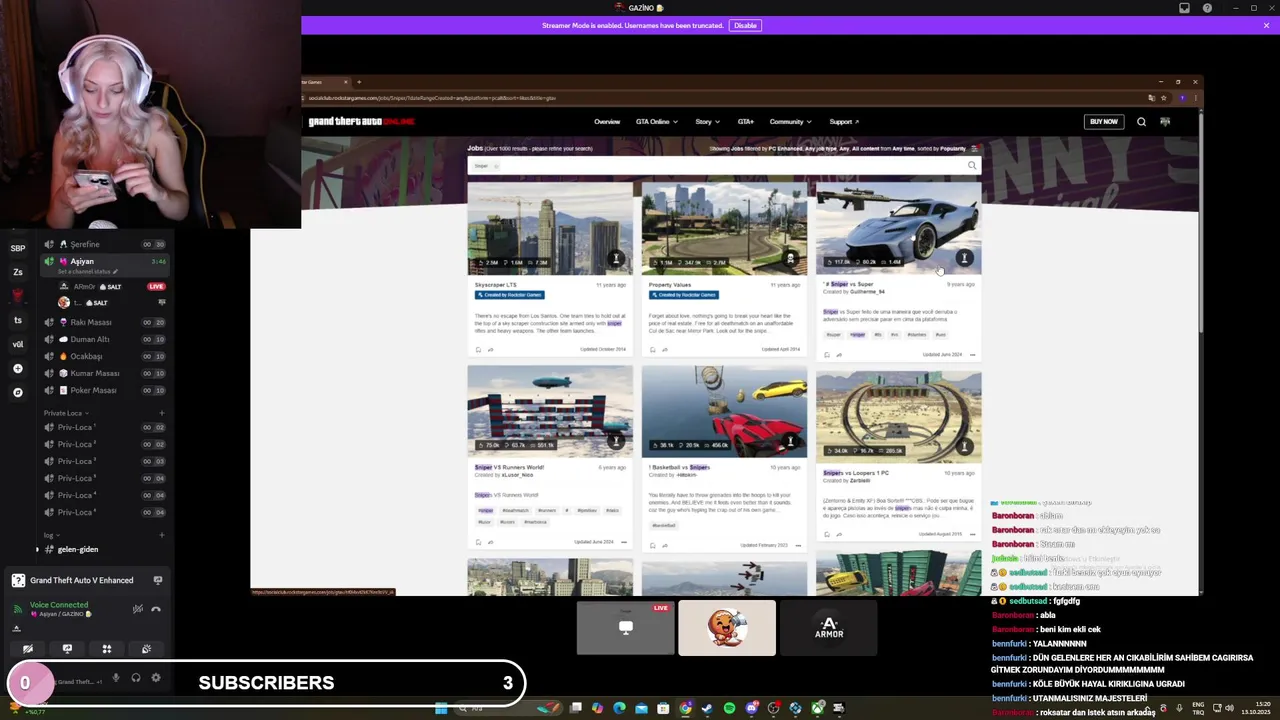This screenshot has height=720, width=1280.
Task: Select the LIVE screen share tile
Action: pyautogui.click(x=625, y=628)
